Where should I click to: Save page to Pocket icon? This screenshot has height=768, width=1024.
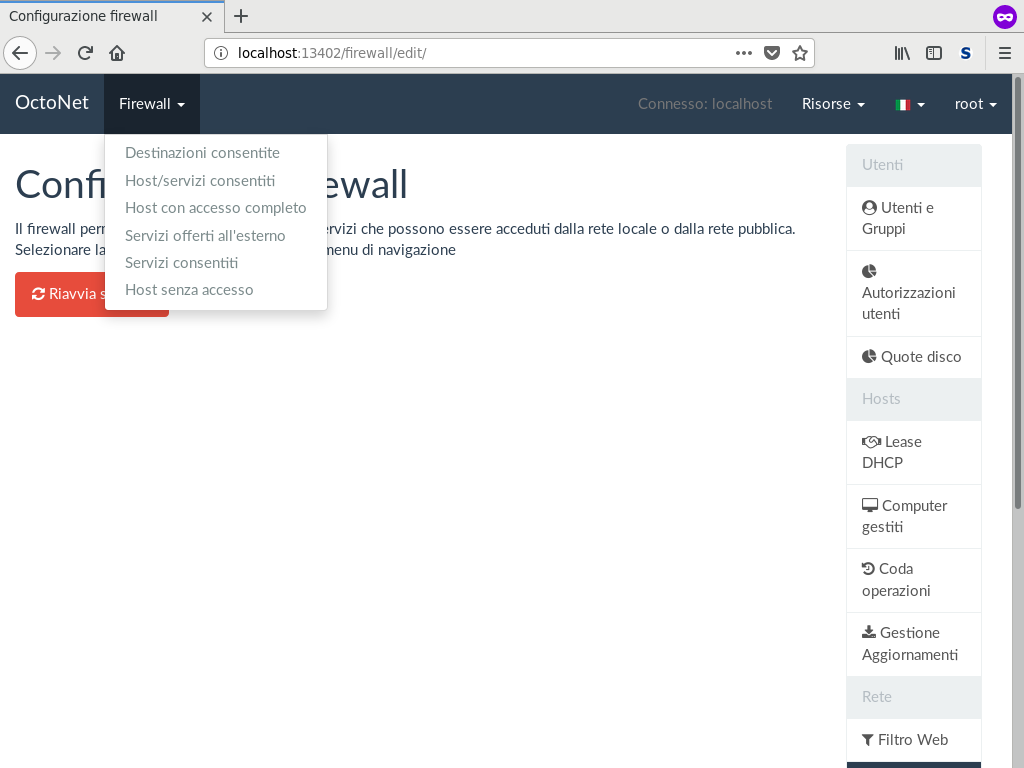[772, 53]
